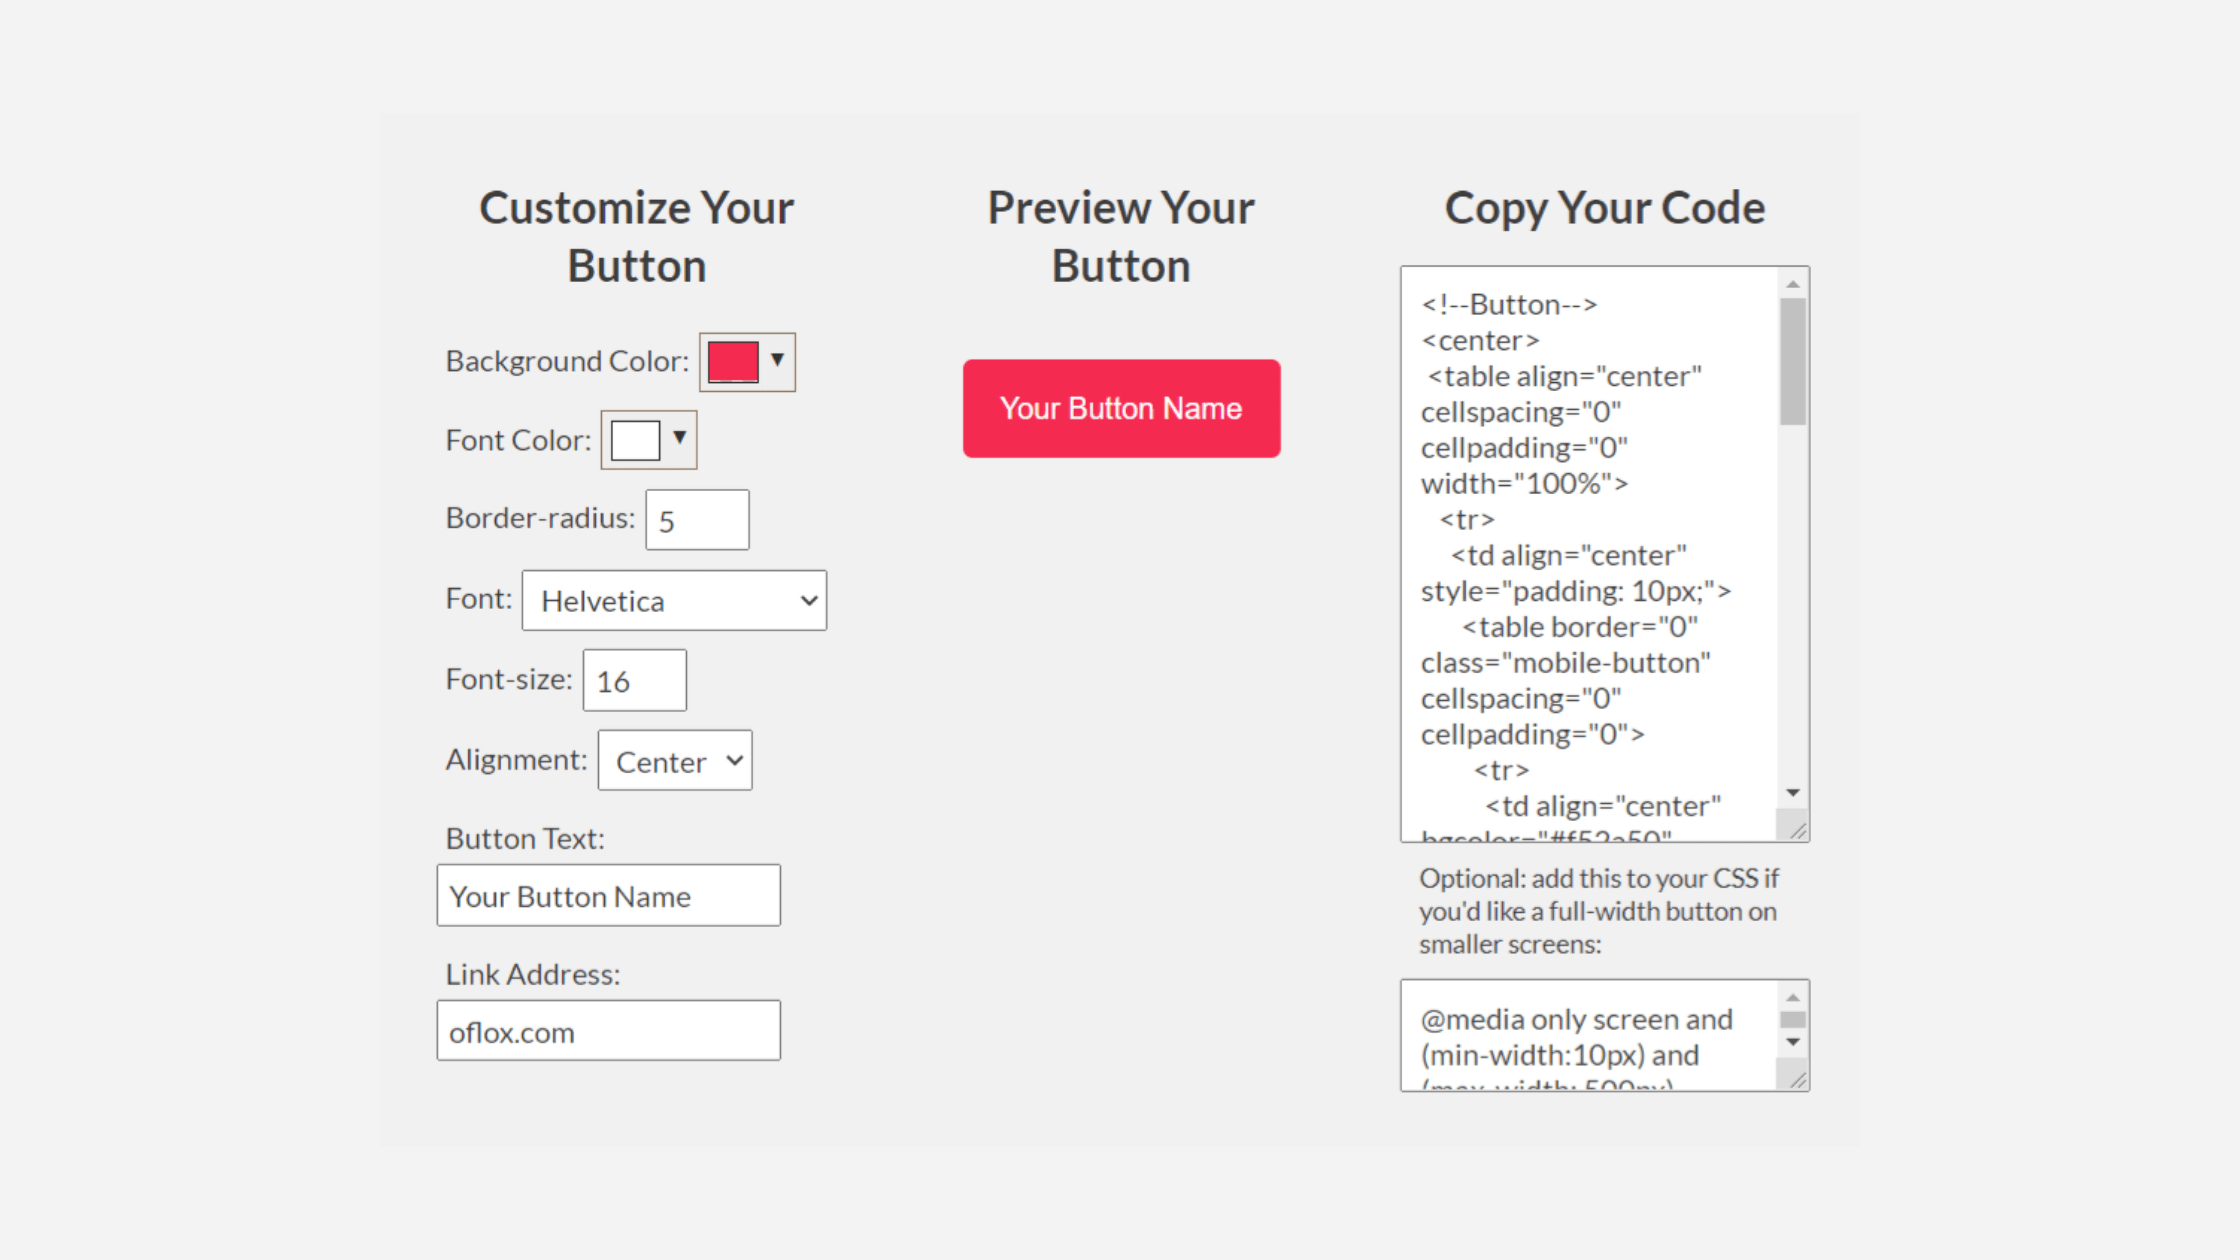This screenshot has width=2240, height=1260.
Task: Open the Font Color dropdown arrow
Action: click(679, 439)
